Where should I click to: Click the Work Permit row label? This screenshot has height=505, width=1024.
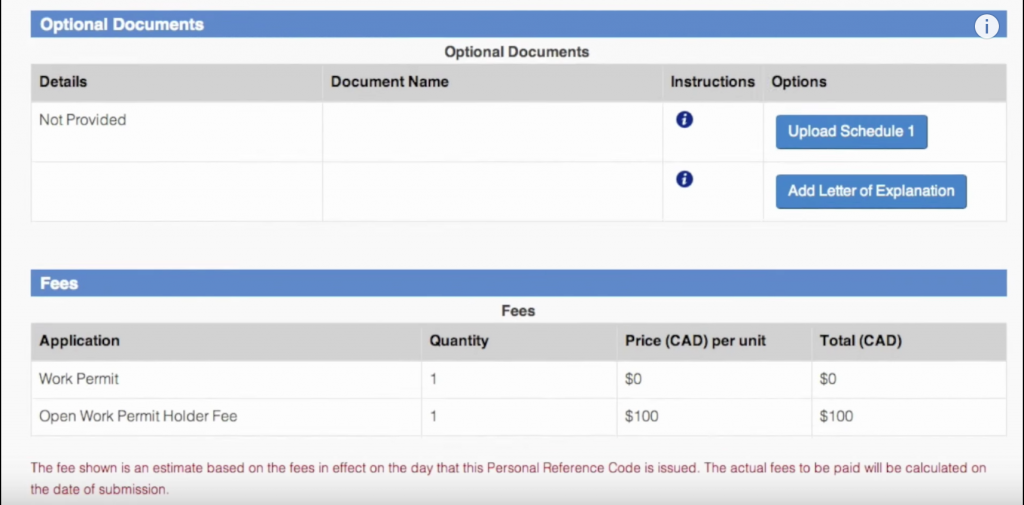pos(78,379)
